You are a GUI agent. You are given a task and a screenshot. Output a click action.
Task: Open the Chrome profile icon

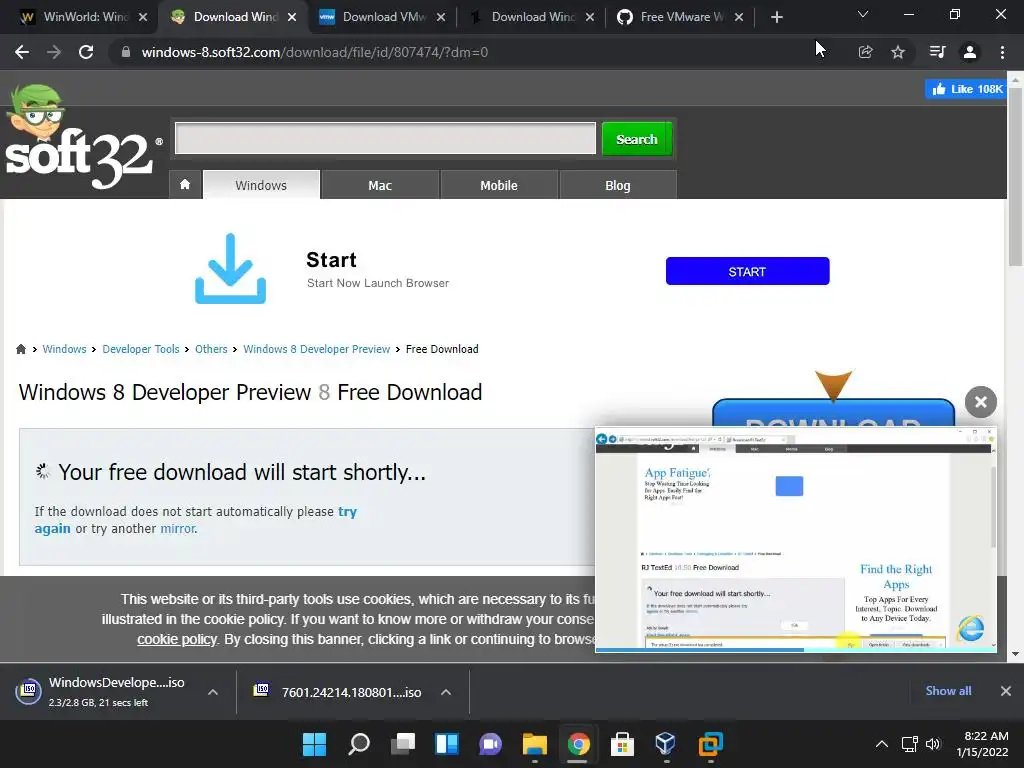click(970, 52)
